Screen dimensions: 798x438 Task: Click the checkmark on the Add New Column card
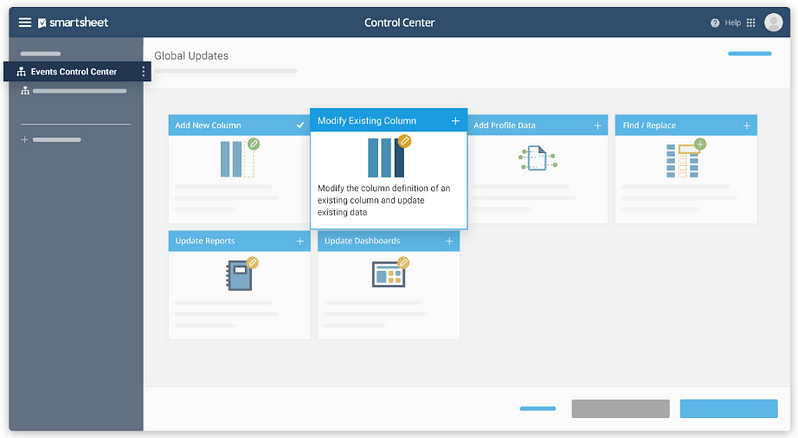coord(300,125)
